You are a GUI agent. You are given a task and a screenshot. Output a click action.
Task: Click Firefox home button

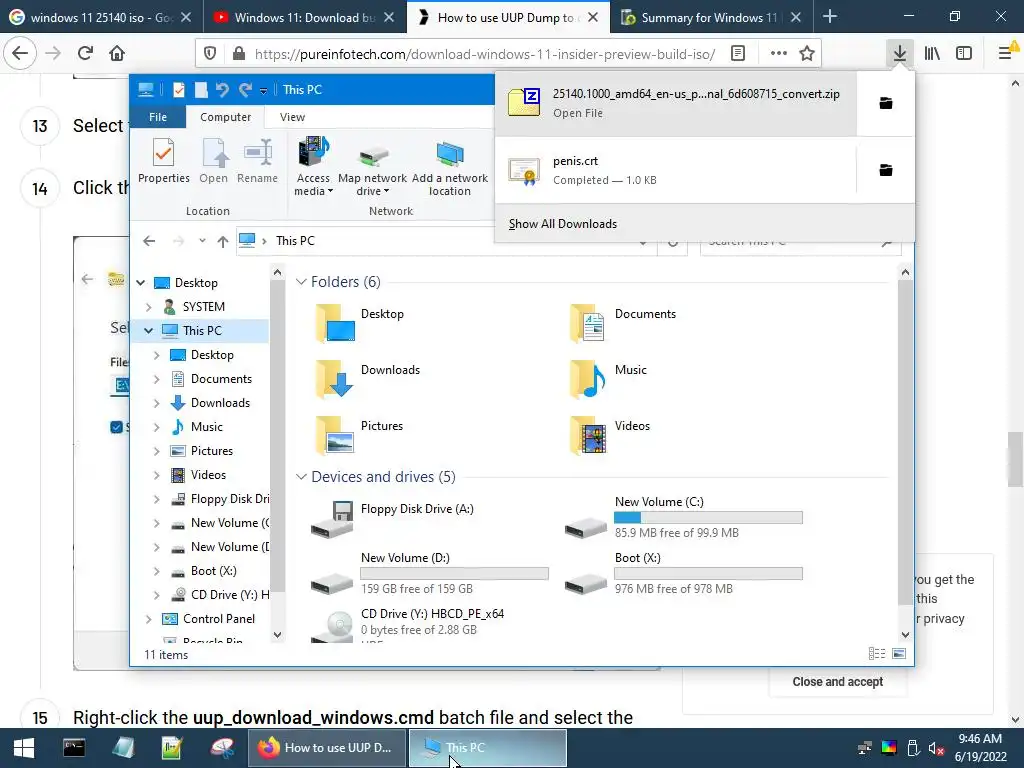(x=117, y=53)
